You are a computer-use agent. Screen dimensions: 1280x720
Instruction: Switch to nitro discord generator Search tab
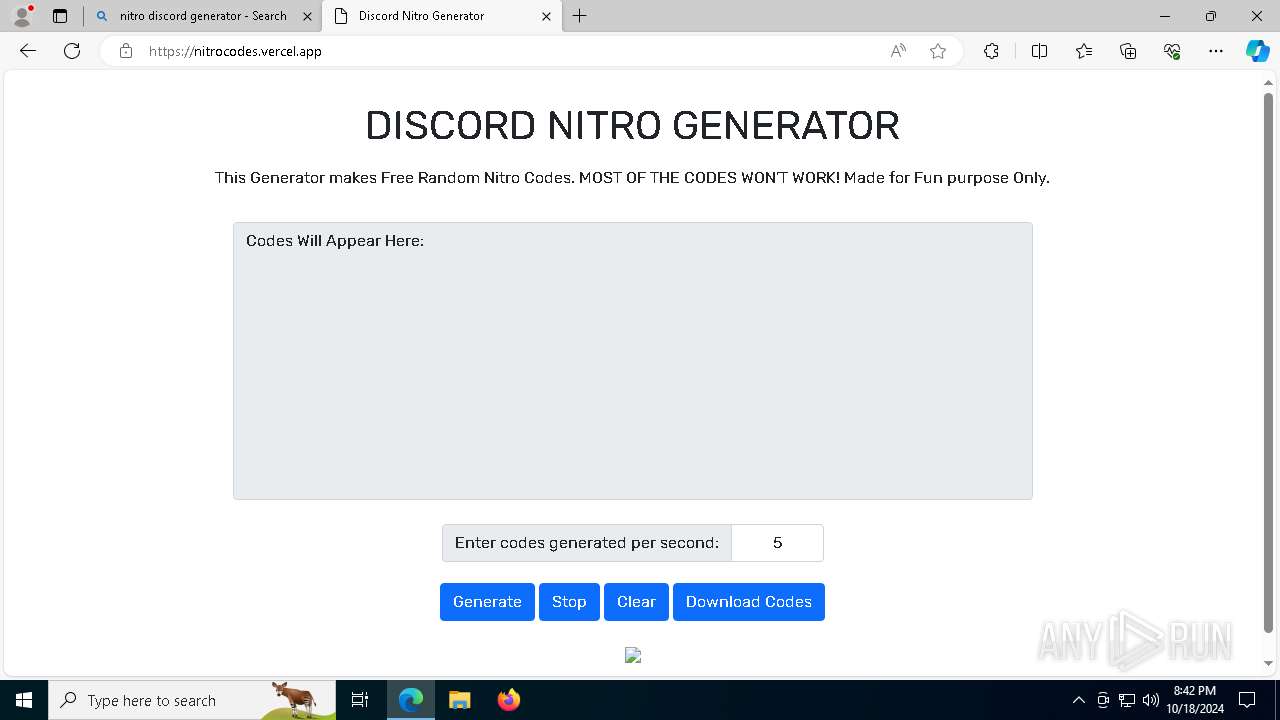point(203,16)
